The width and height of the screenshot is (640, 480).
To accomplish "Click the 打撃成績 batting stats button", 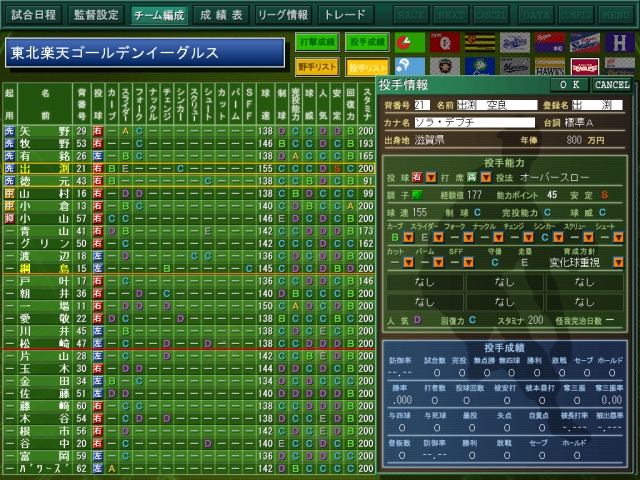I will 317,42.
